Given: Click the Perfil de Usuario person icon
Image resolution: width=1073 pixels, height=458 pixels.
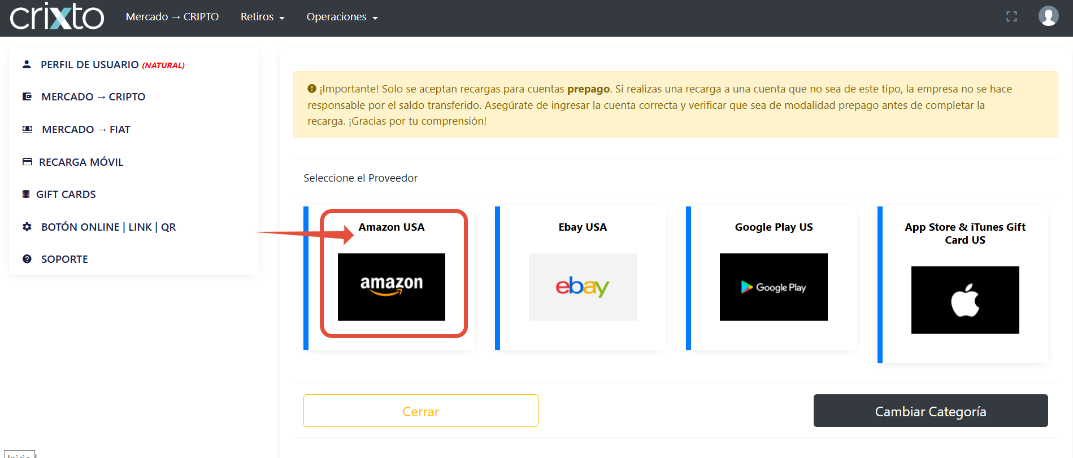Looking at the screenshot, I should [x=27, y=64].
